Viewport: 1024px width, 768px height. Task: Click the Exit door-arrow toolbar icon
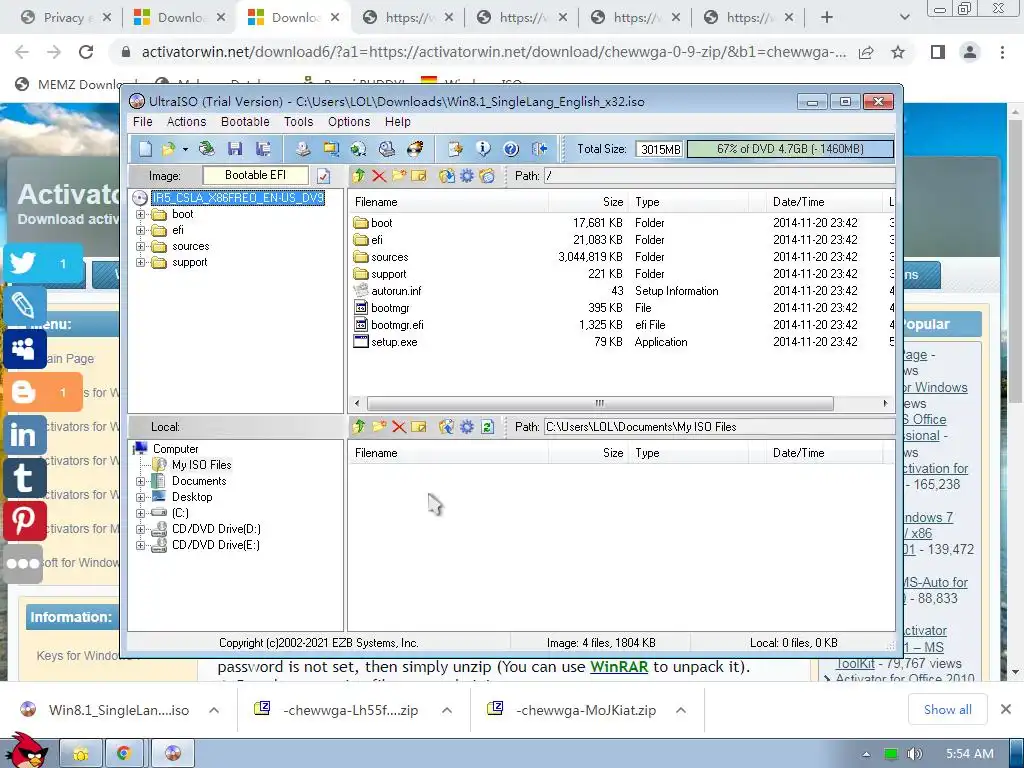click(x=539, y=149)
